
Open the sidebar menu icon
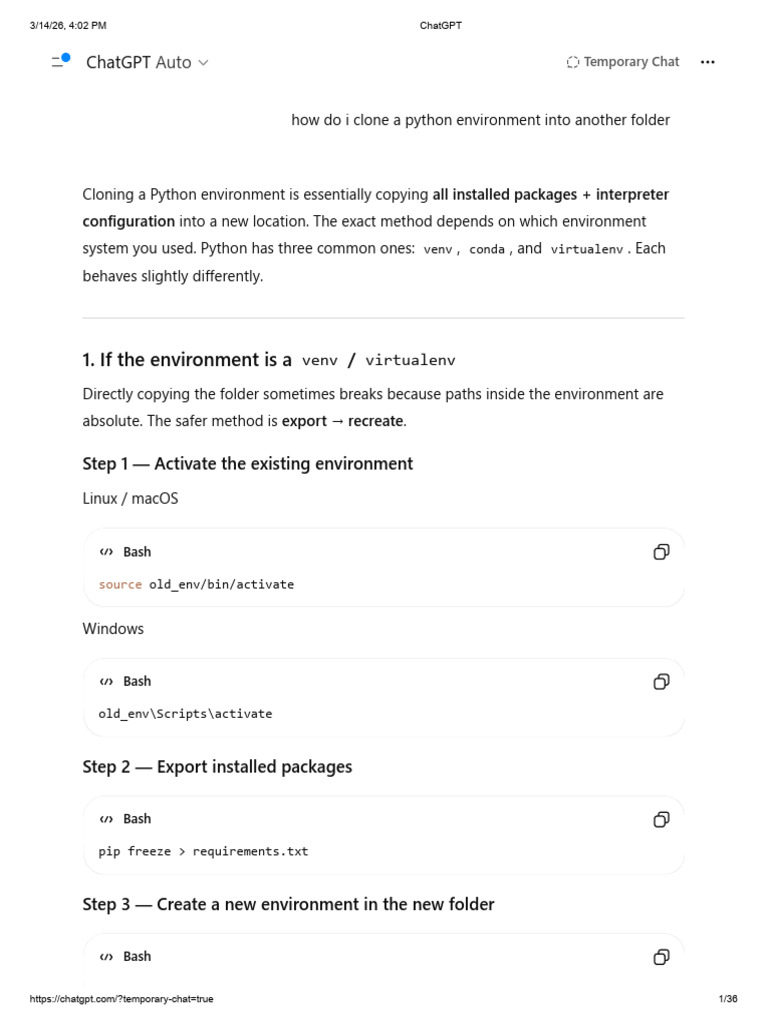[x=60, y=62]
